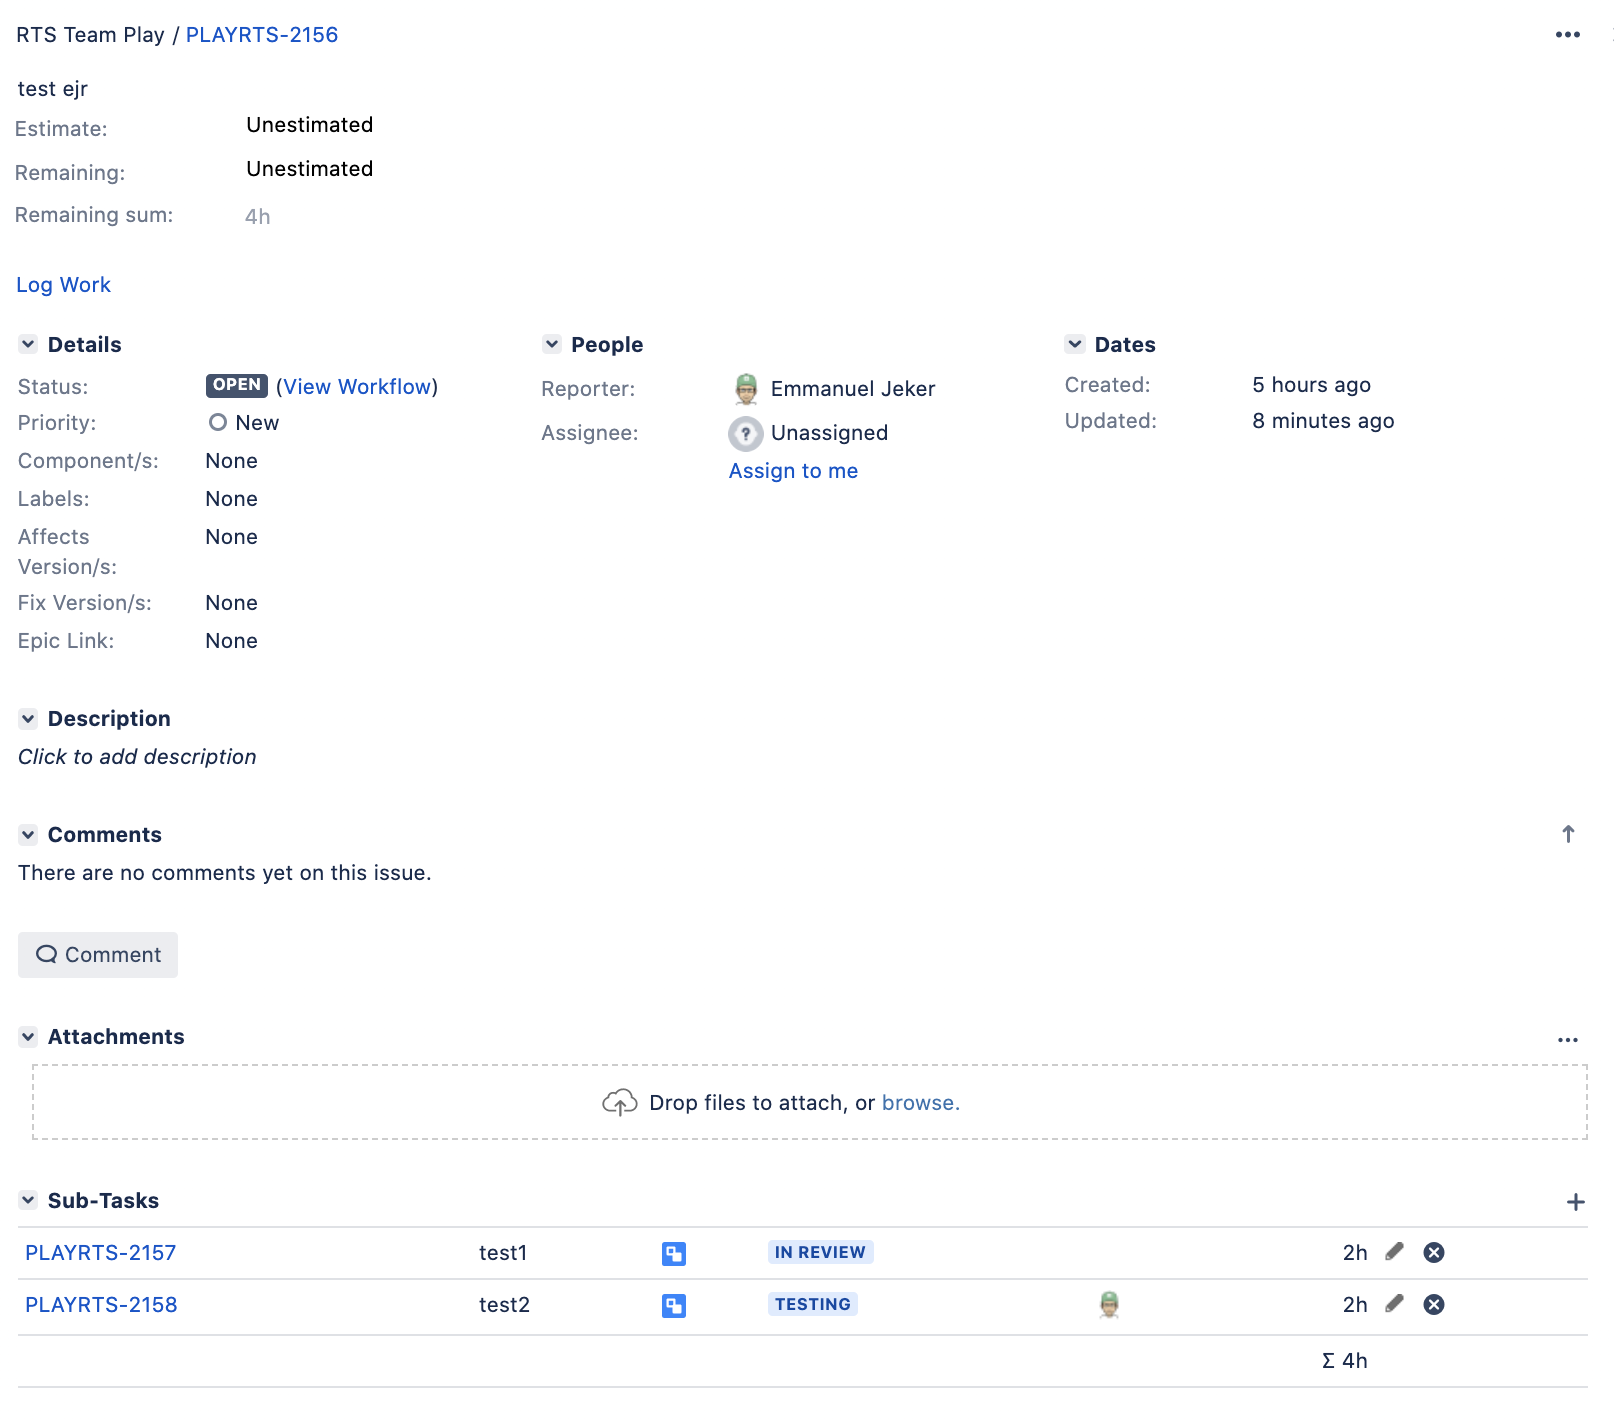Viewport: 1614px width, 1420px height.
Task: Click Log Work link
Action: click(63, 285)
